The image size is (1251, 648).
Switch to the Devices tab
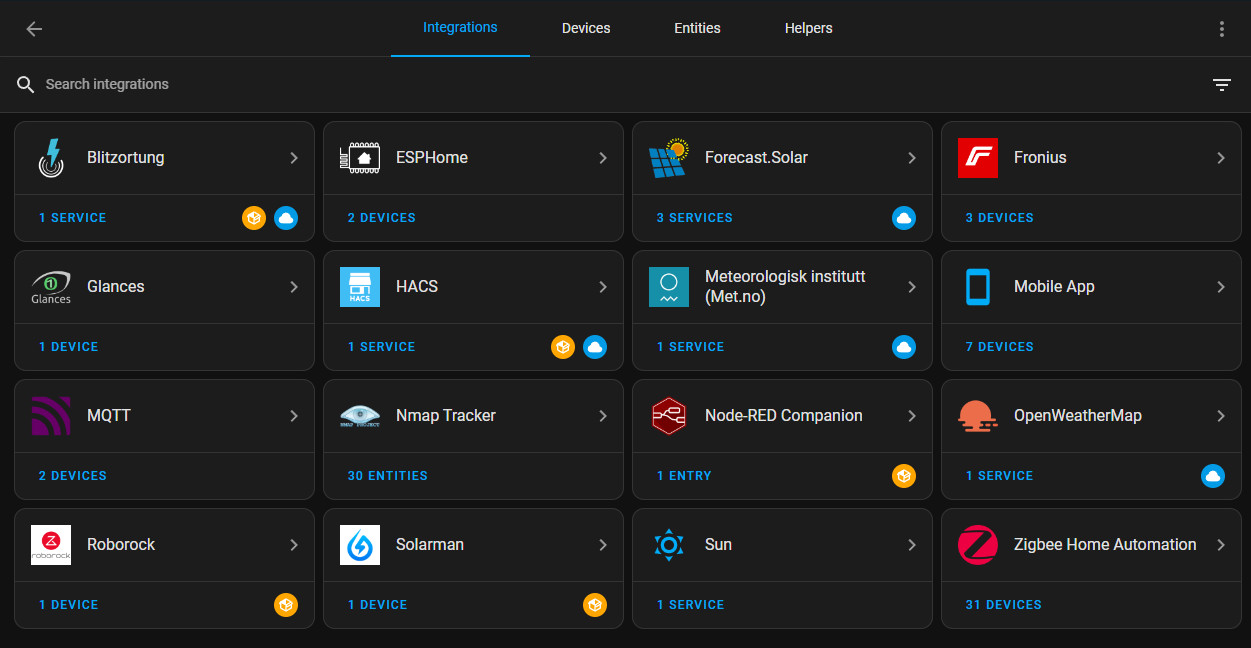point(586,28)
